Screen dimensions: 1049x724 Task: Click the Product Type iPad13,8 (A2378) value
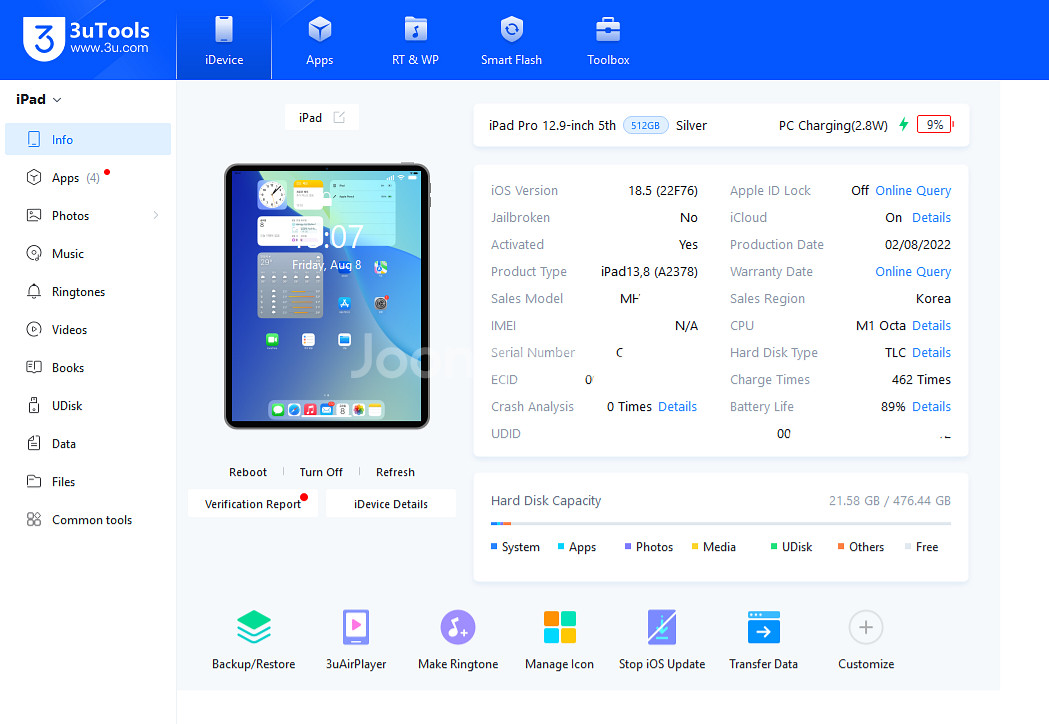[x=649, y=272]
